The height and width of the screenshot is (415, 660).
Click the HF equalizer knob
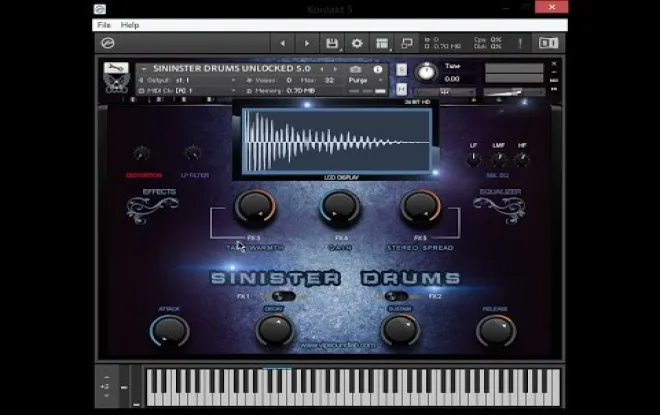click(522, 159)
